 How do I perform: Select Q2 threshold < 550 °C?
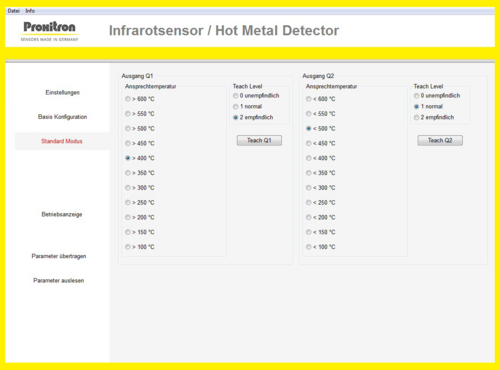pos(321,114)
